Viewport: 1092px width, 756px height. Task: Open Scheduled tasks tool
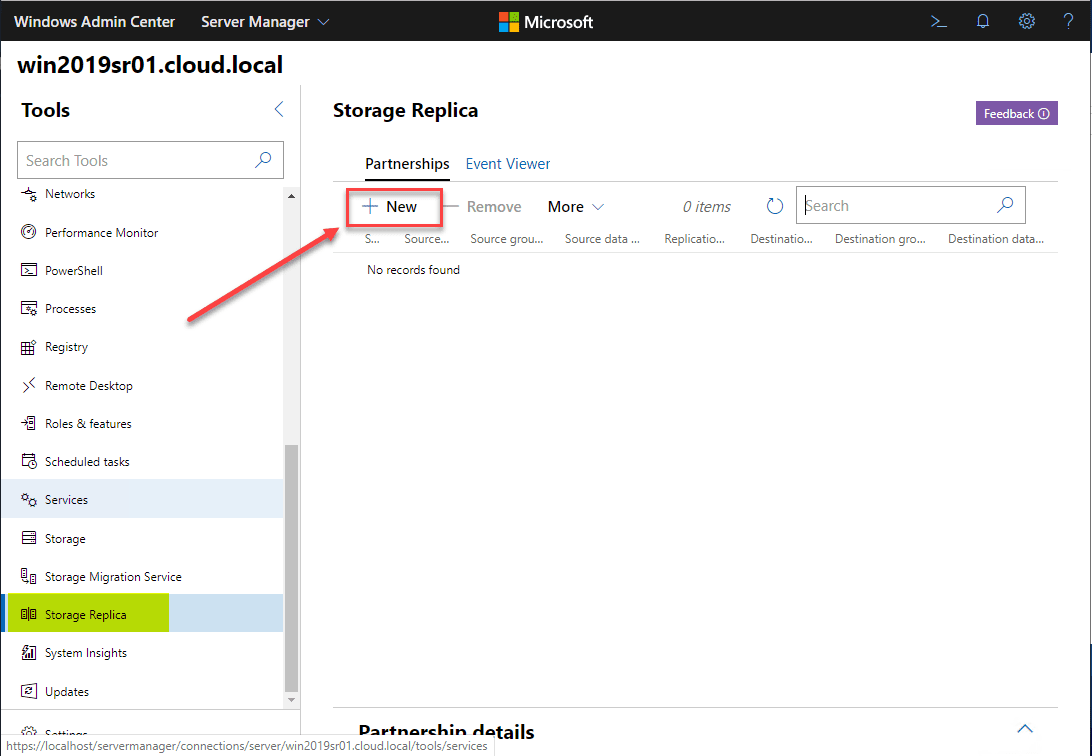86,462
